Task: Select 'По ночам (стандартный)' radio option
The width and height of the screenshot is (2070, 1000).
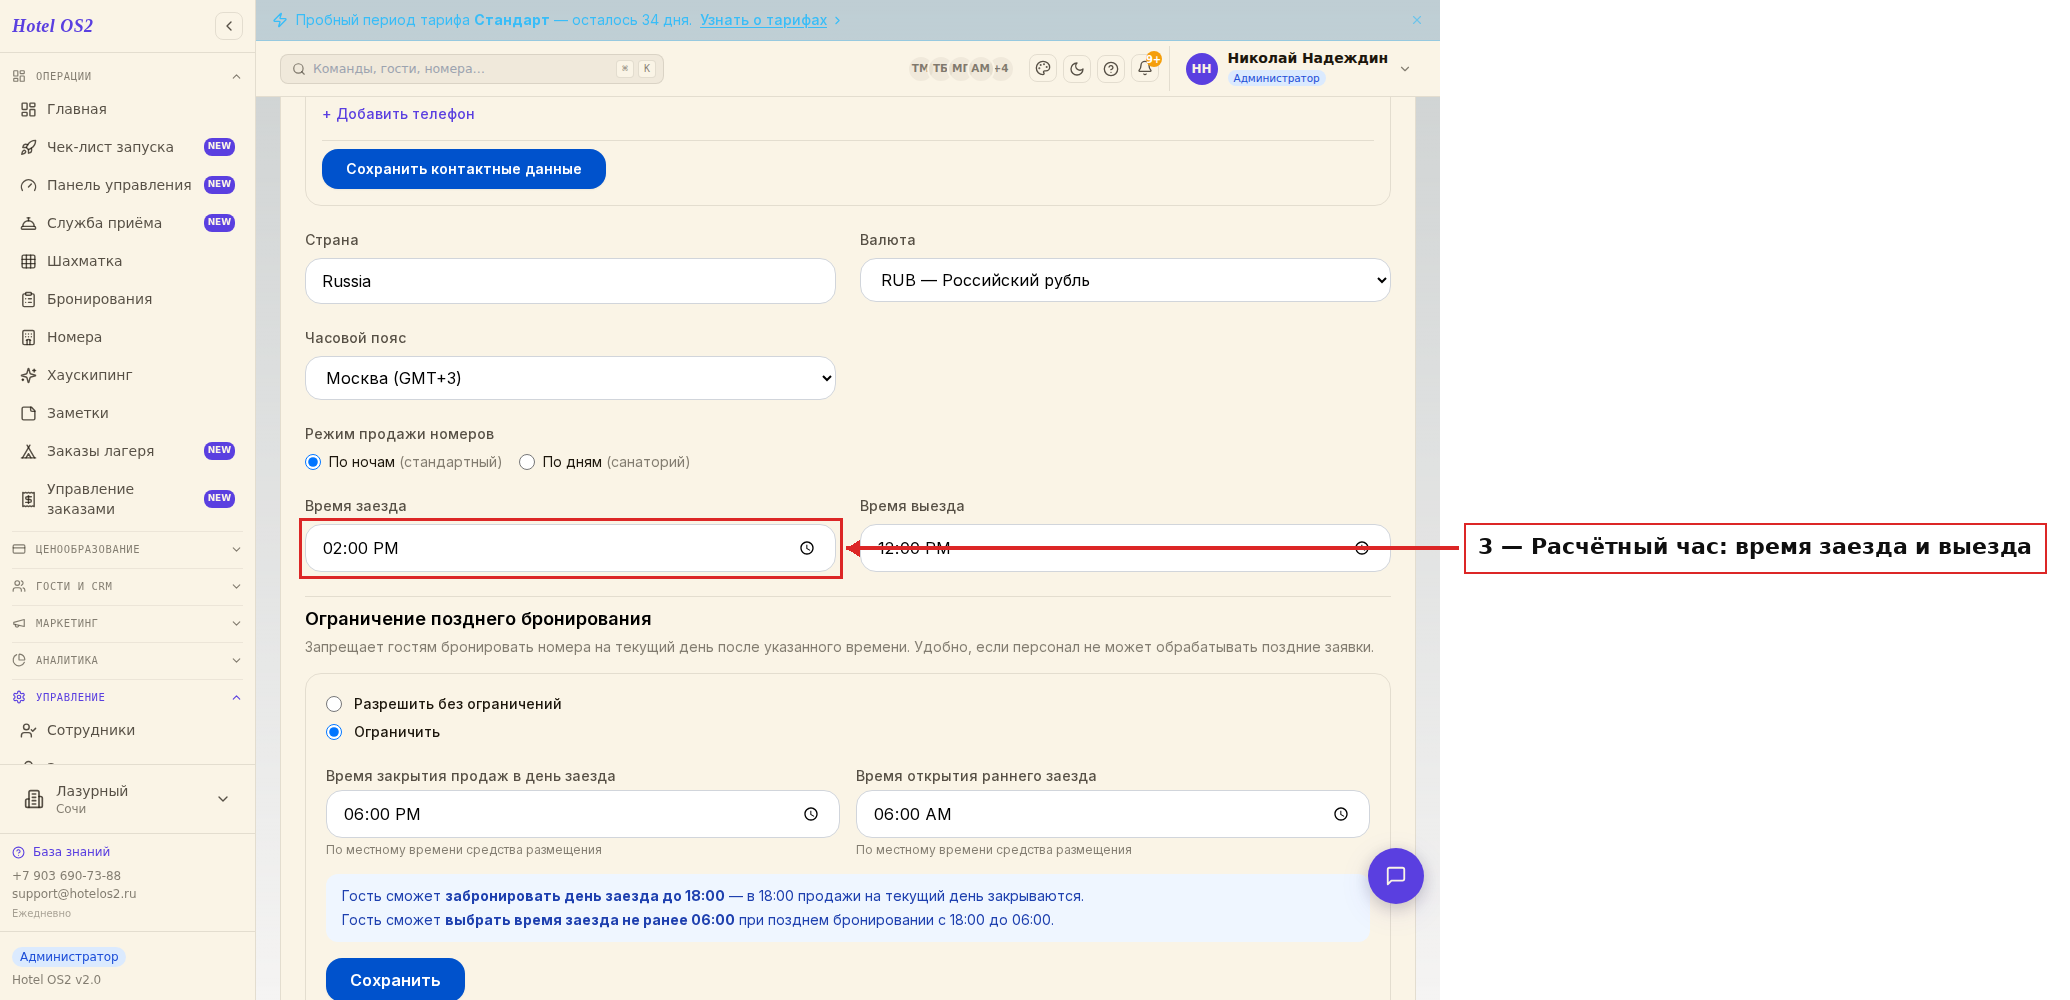Action: click(313, 462)
